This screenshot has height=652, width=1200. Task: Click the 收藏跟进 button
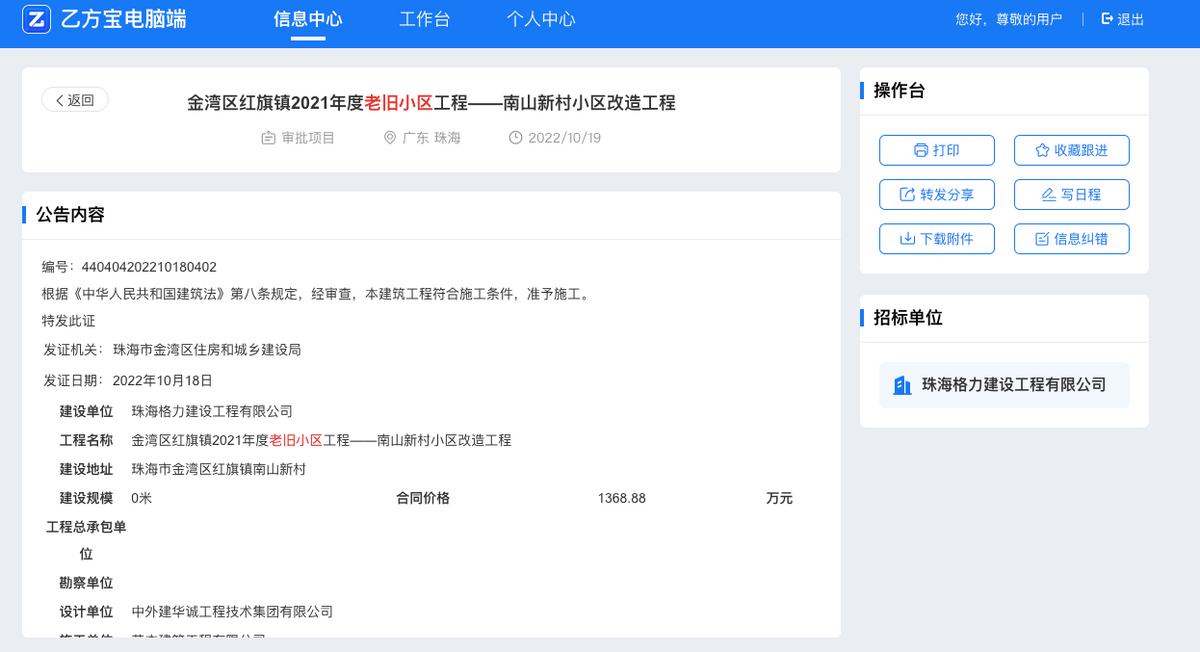[x=1072, y=150]
